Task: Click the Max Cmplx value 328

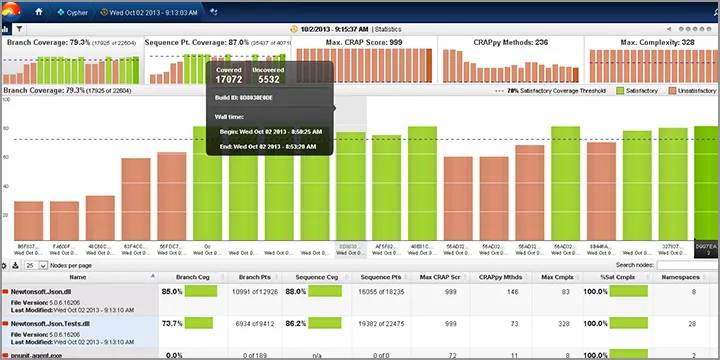Action: tap(563, 324)
